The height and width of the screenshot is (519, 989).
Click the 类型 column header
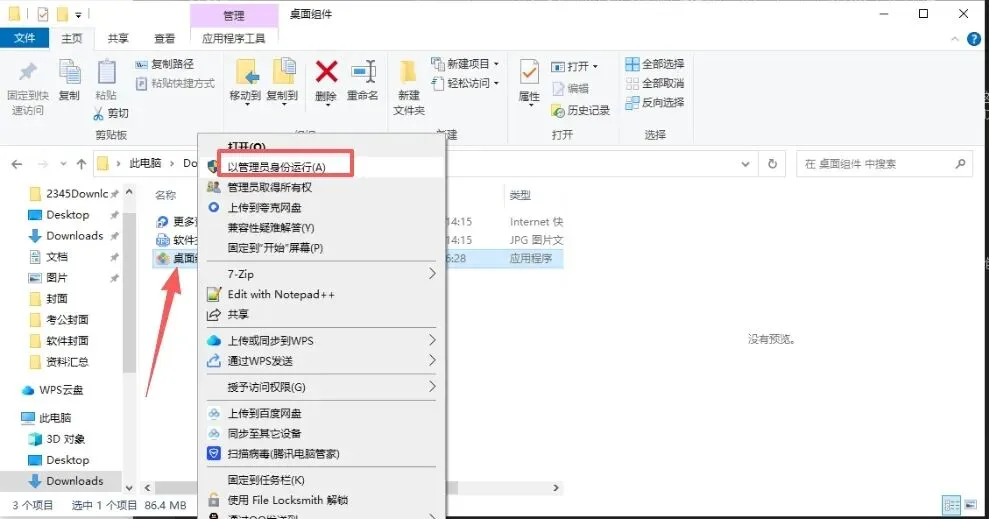coord(521,195)
